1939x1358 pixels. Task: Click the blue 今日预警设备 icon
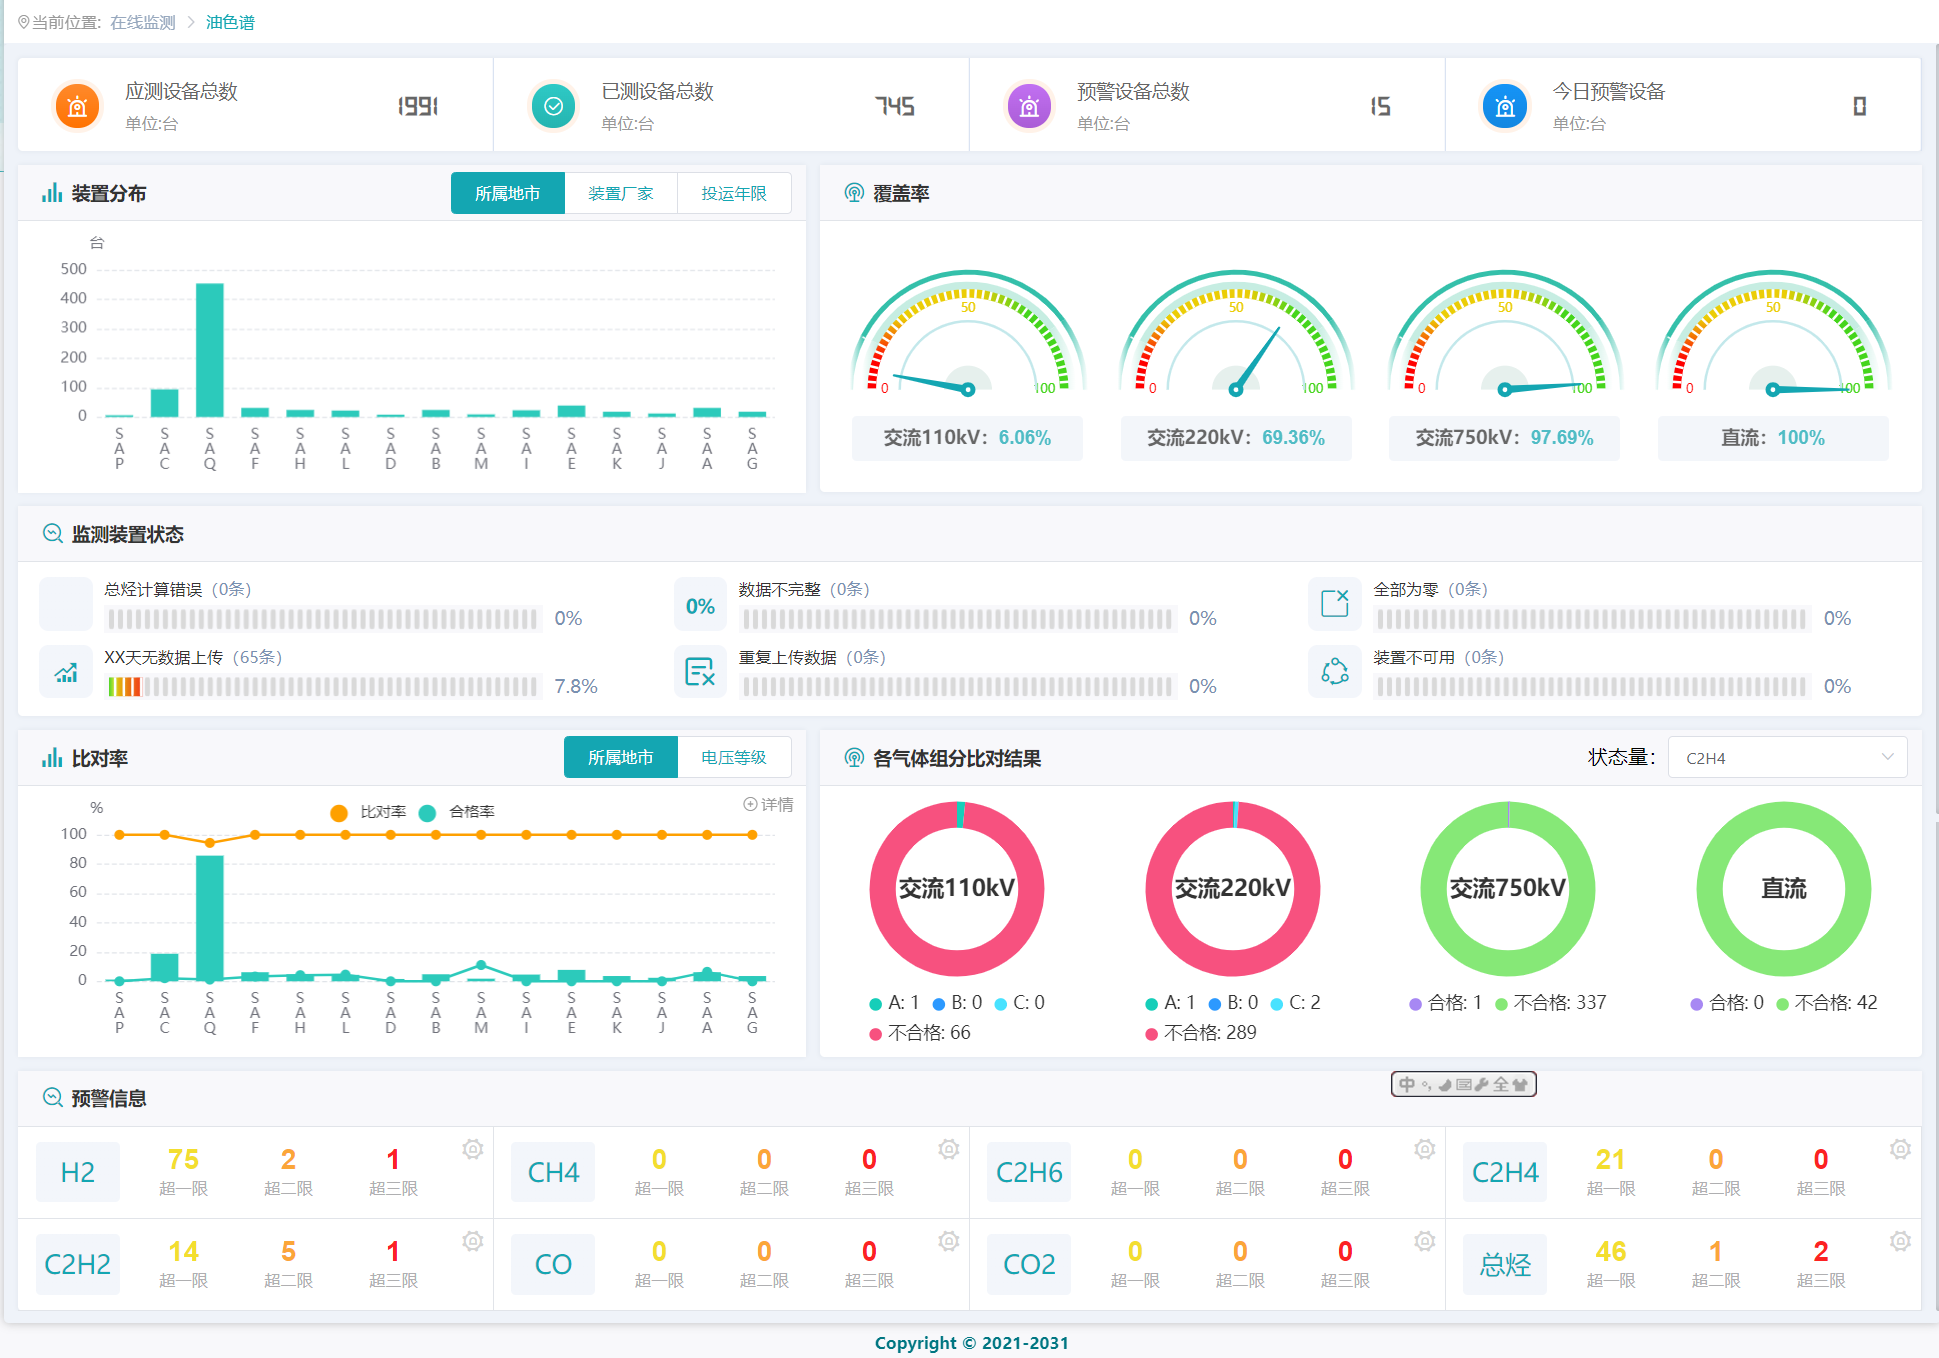point(1505,106)
